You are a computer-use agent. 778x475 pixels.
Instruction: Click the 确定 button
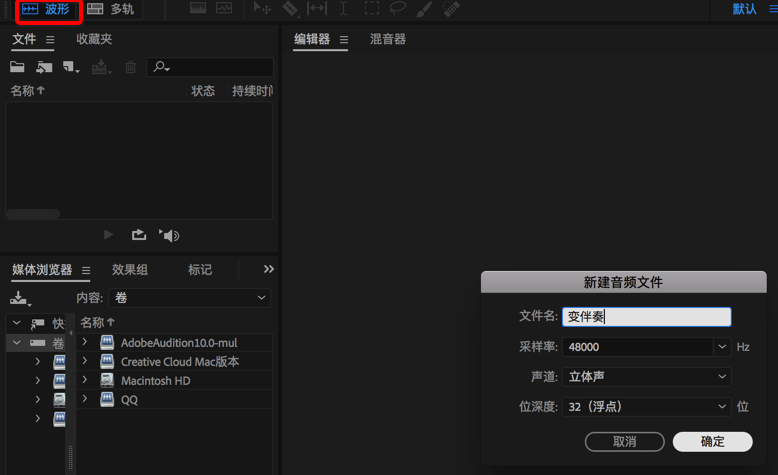713,441
